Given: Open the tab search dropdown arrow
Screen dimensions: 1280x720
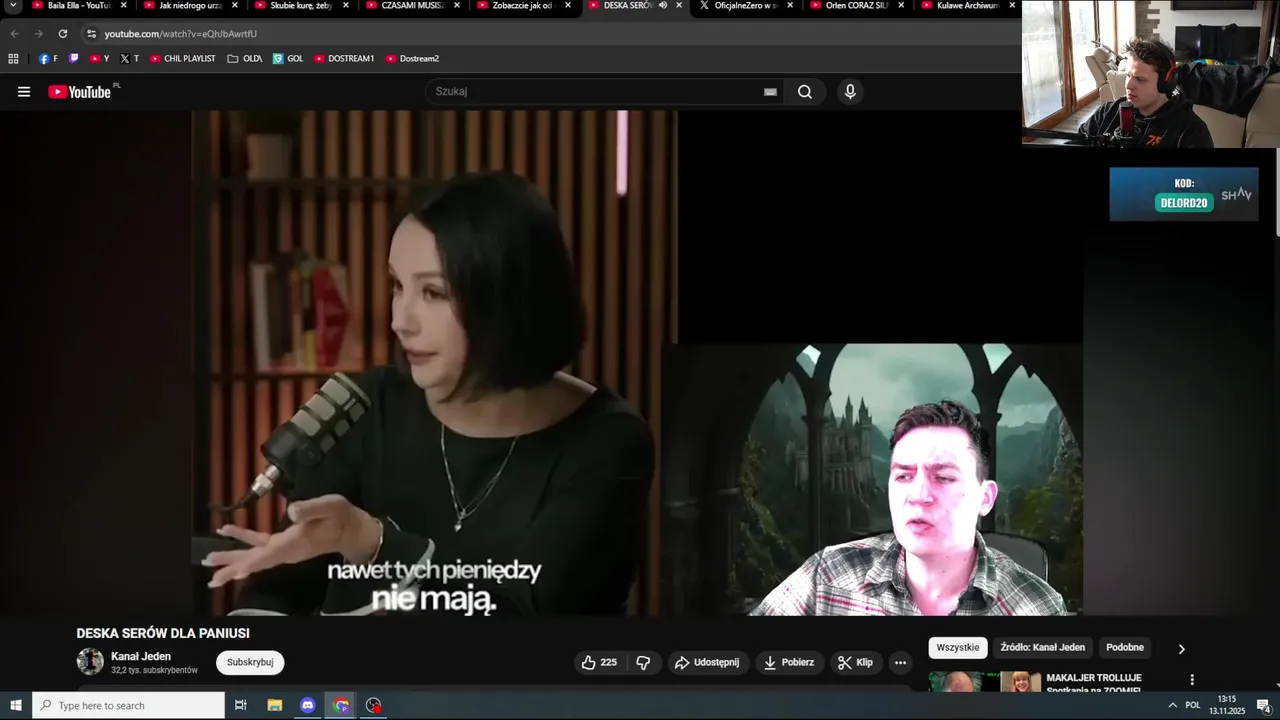Looking at the screenshot, I should [x=13, y=6].
